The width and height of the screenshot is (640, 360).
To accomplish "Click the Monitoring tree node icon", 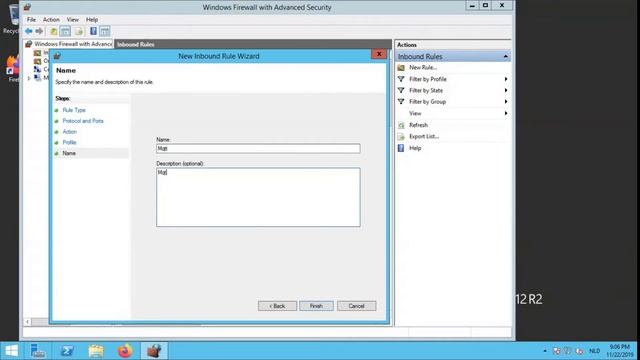I will 38,77.
